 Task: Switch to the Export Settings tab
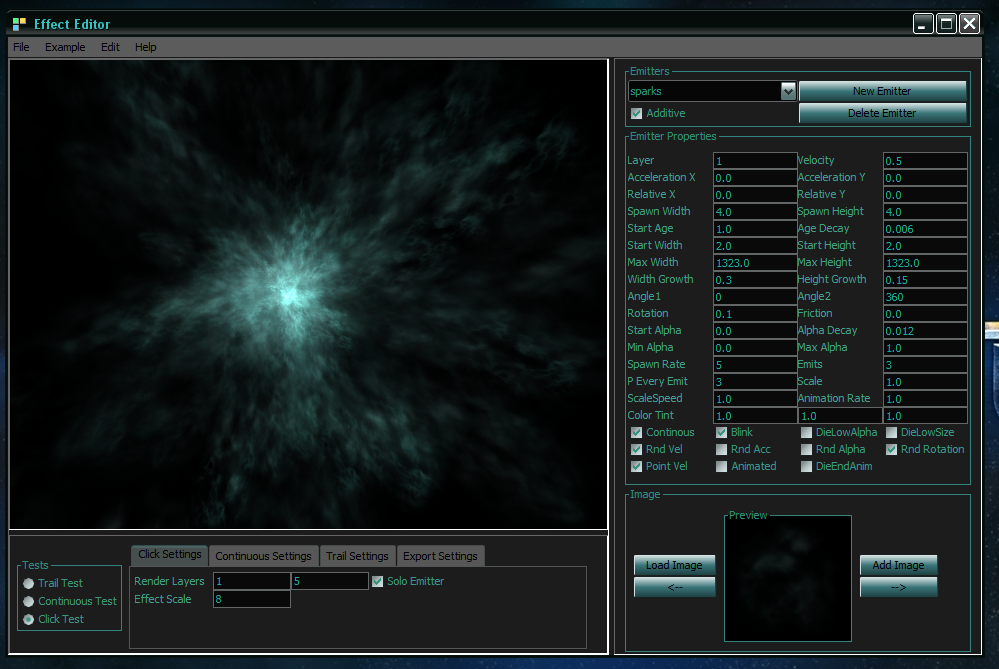pyautogui.click(x=440, y=556)
